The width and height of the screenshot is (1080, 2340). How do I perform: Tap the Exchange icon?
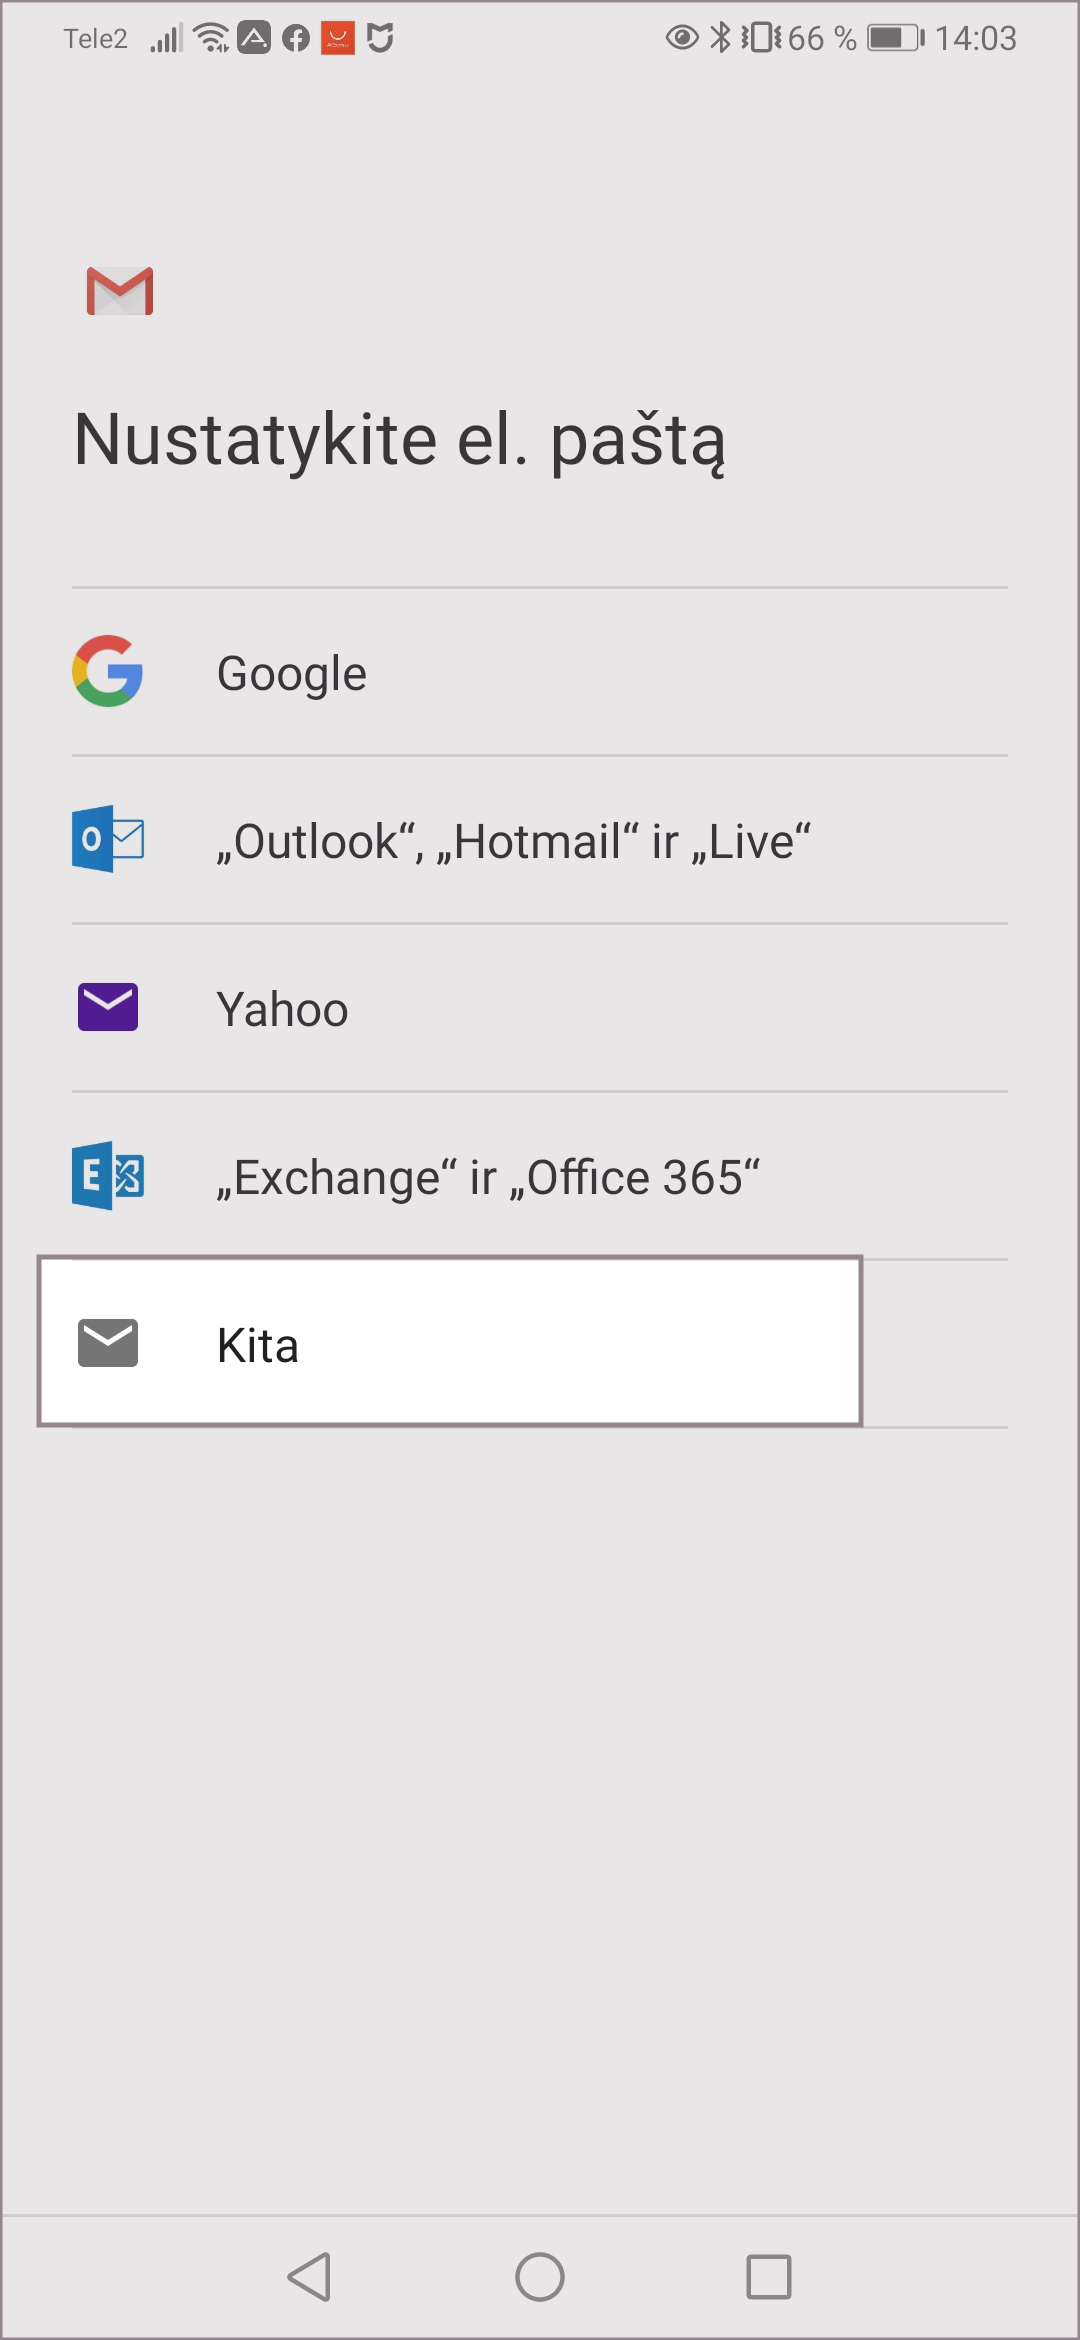pos(108,1175)
